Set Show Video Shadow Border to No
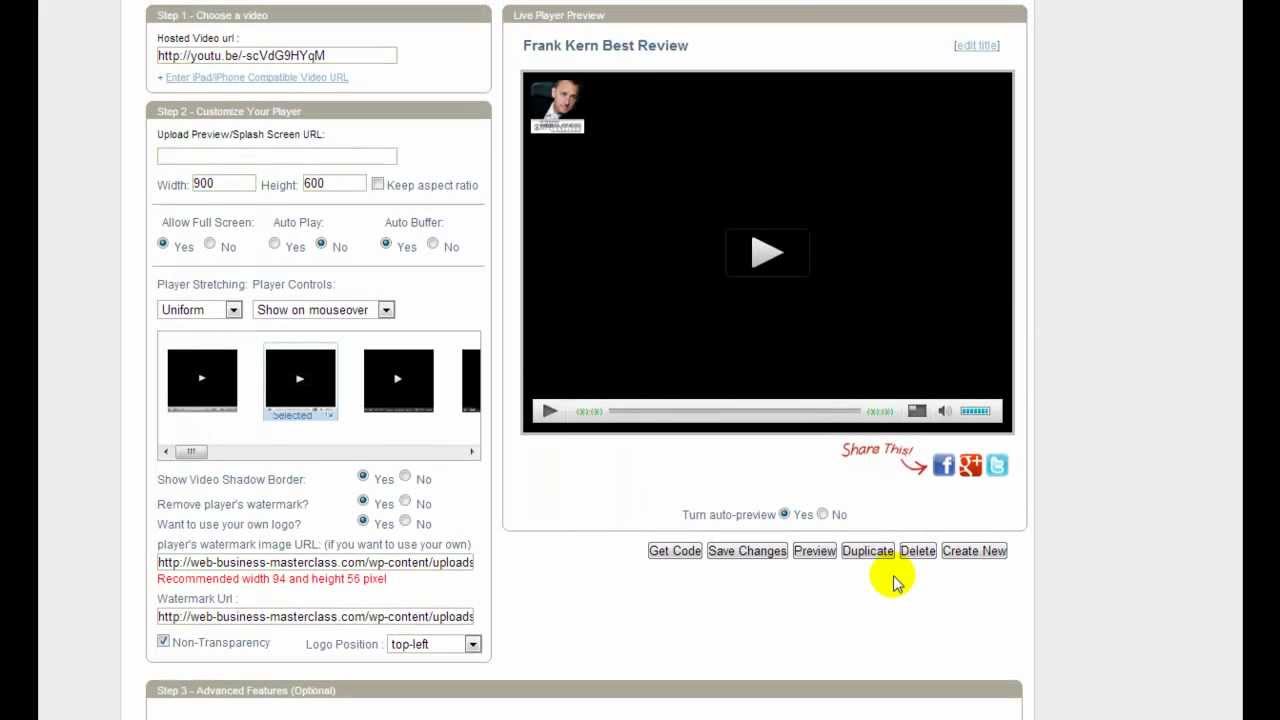The width and height of the screenshot is (1280, 720). click(405, 476)
